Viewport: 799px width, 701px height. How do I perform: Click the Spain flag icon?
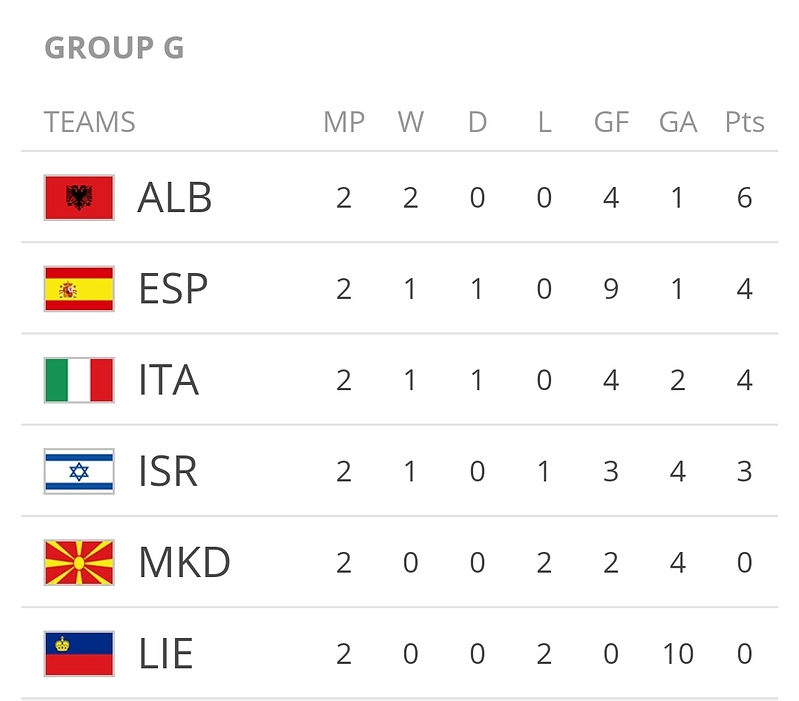[79, 289]
